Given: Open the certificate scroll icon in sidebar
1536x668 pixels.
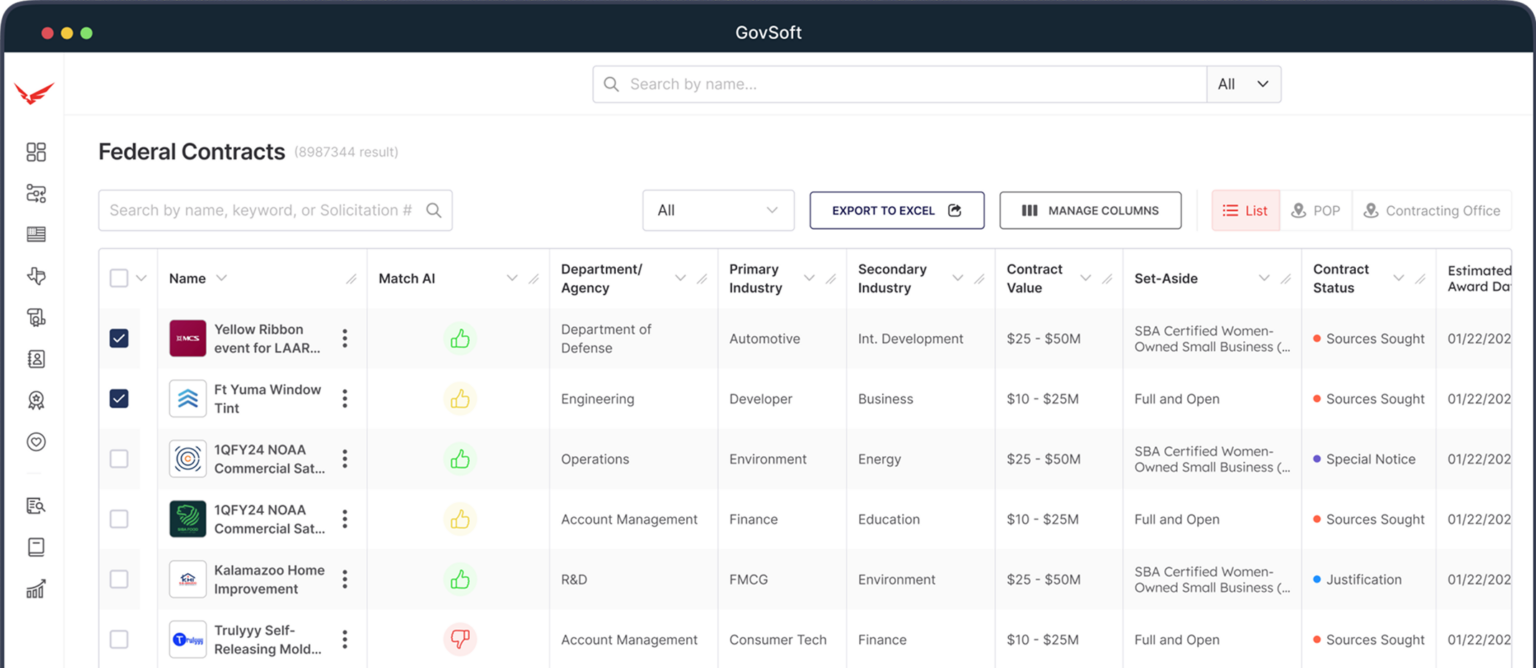Looking at the screenshot, I should click(x=36, y=318).
